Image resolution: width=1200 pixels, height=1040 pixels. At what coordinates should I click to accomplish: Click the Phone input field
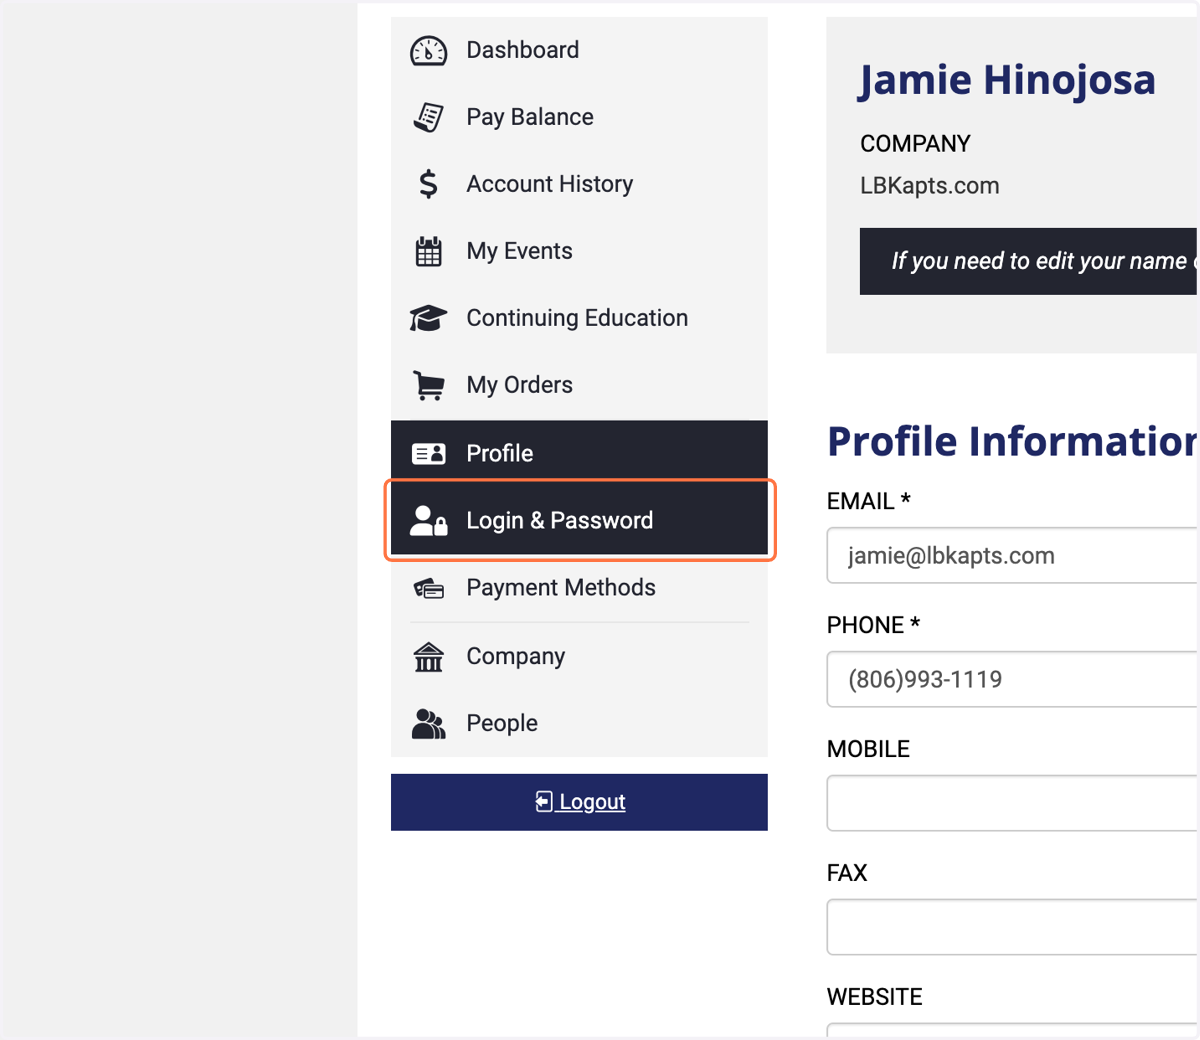click(x=1012, y=680)
